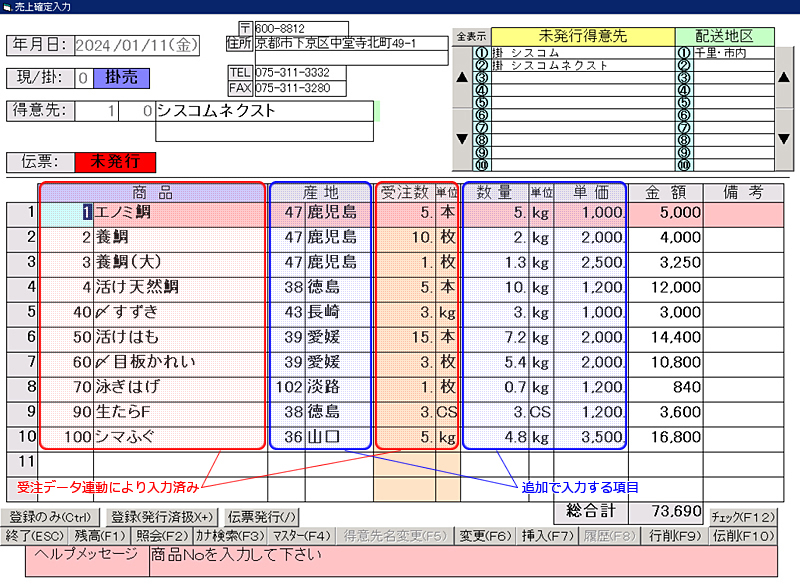
Task: Click the 掛売 payment type indicator
Action: pos(121,77)
